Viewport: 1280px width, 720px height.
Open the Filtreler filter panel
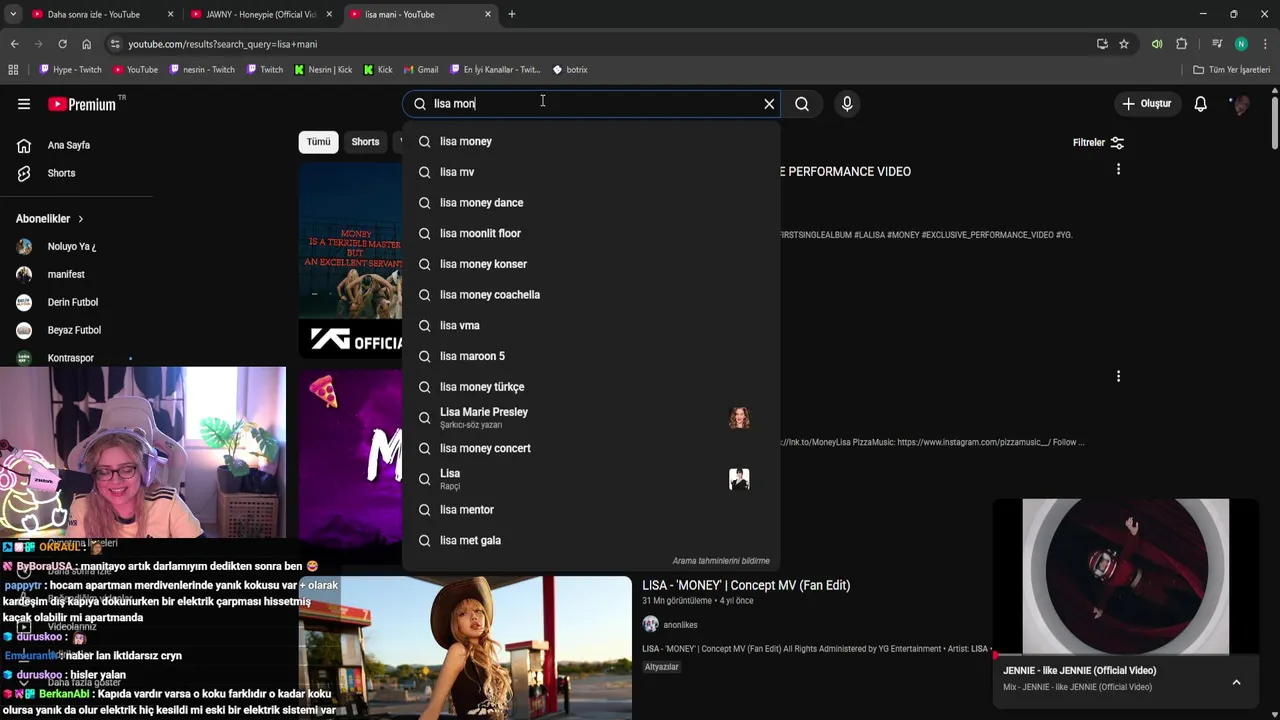(1098, 142)
